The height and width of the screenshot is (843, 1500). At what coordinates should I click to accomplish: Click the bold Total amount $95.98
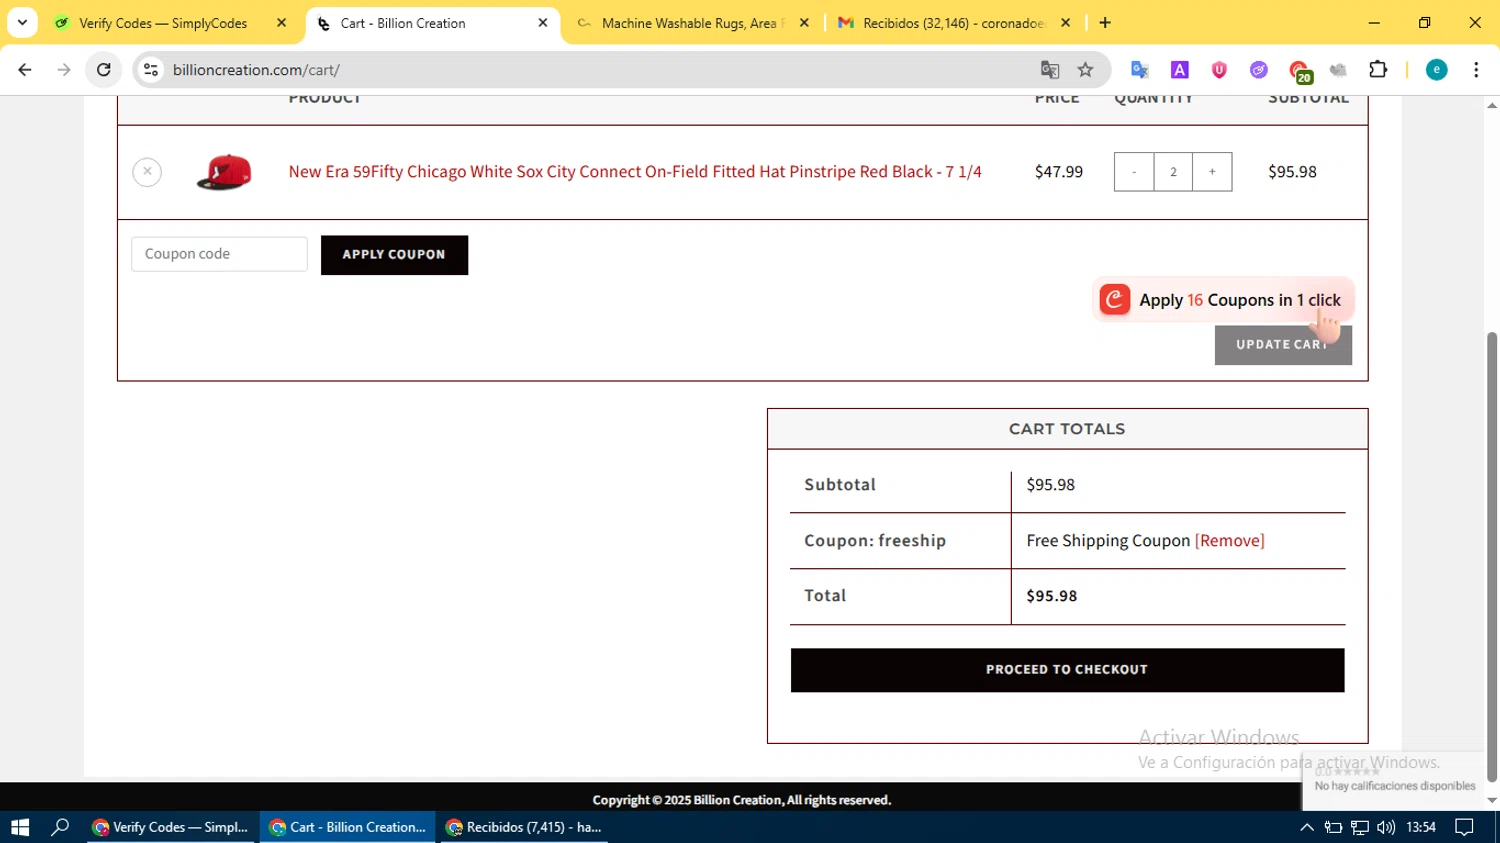(1052, 596)
